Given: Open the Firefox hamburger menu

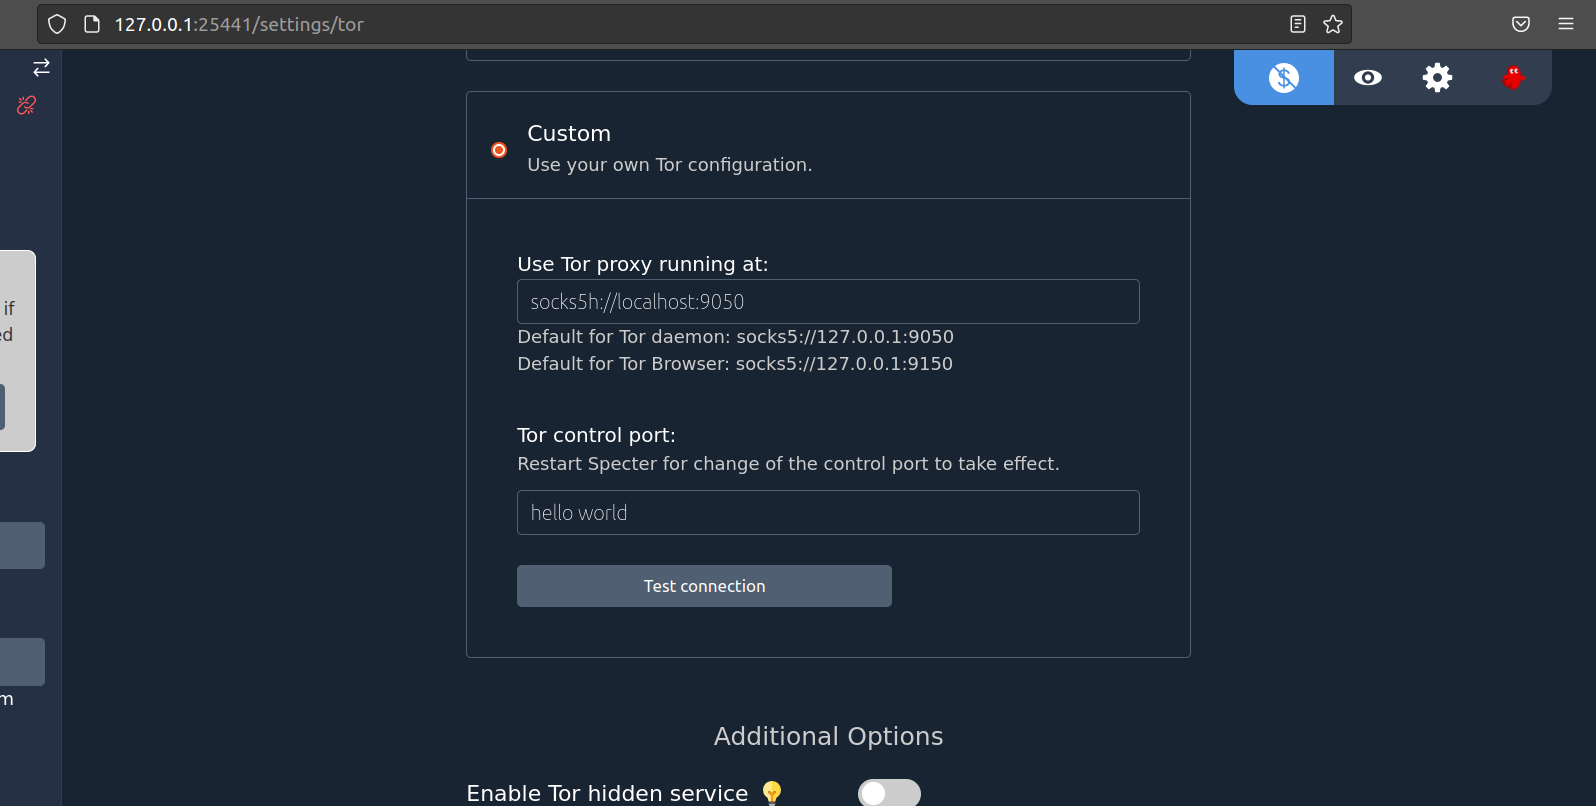Looking at the screenshot, I should tap(1566, 23).
